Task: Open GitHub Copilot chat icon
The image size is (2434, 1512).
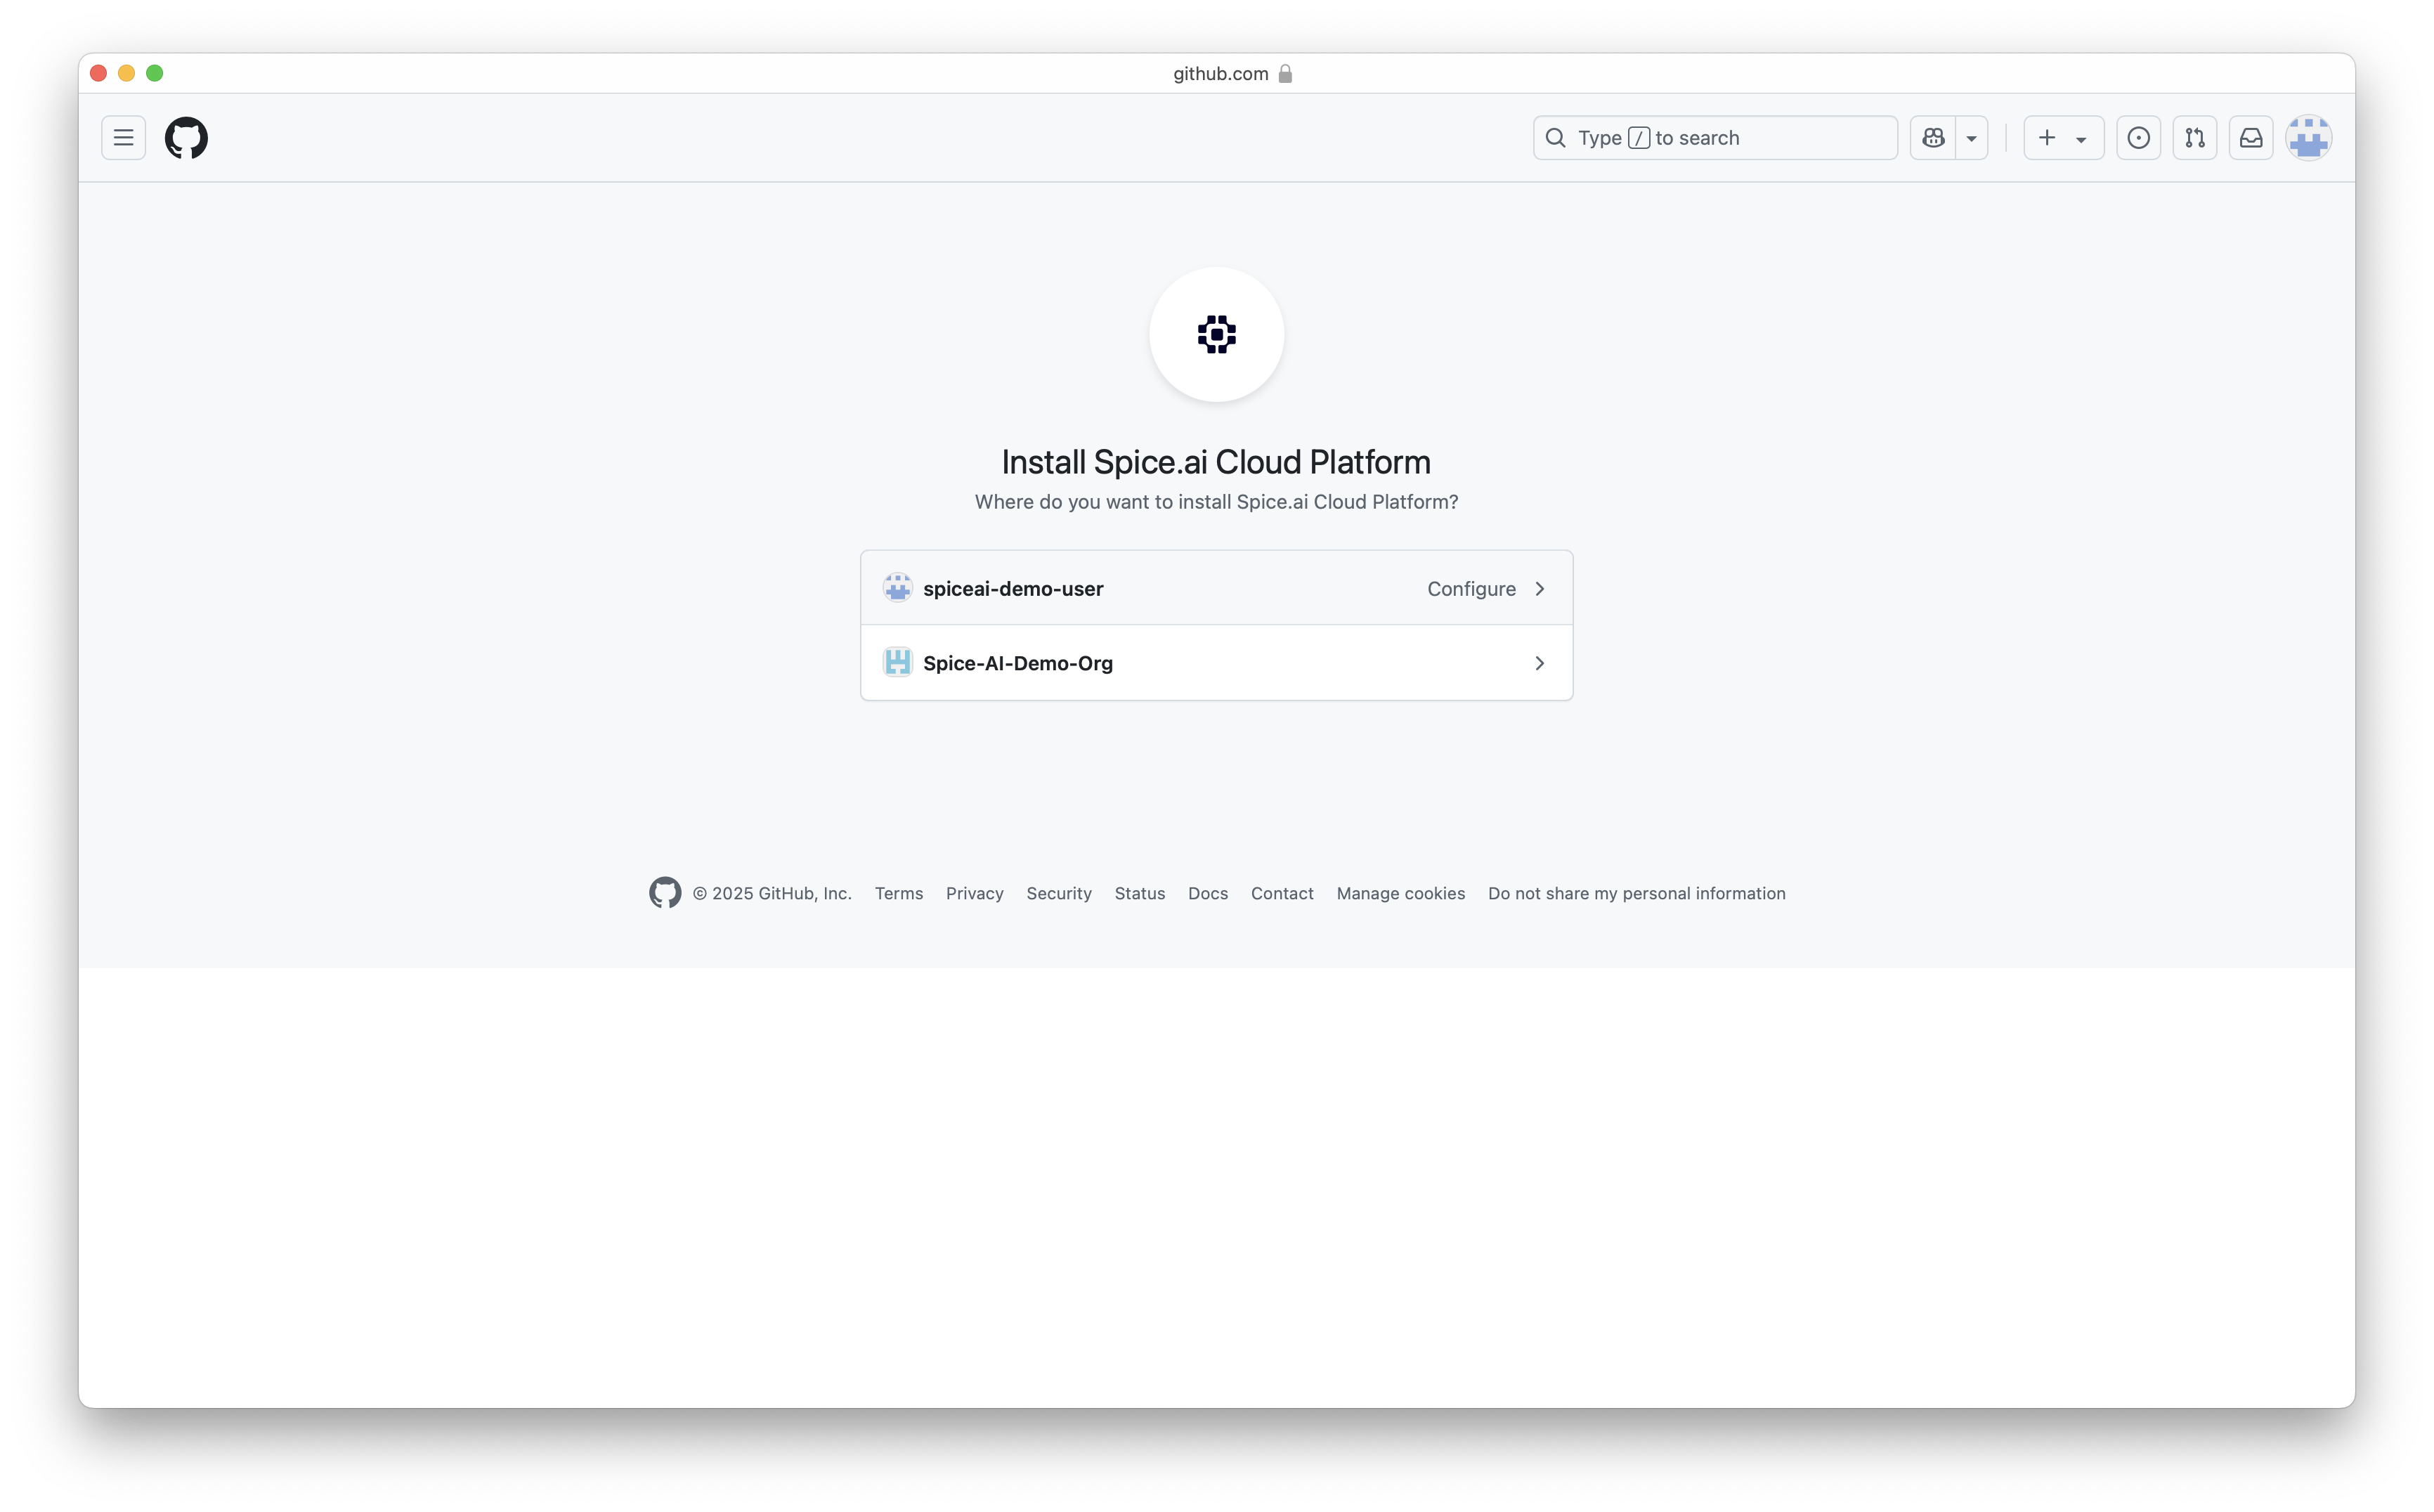Action: (1932, 138)
